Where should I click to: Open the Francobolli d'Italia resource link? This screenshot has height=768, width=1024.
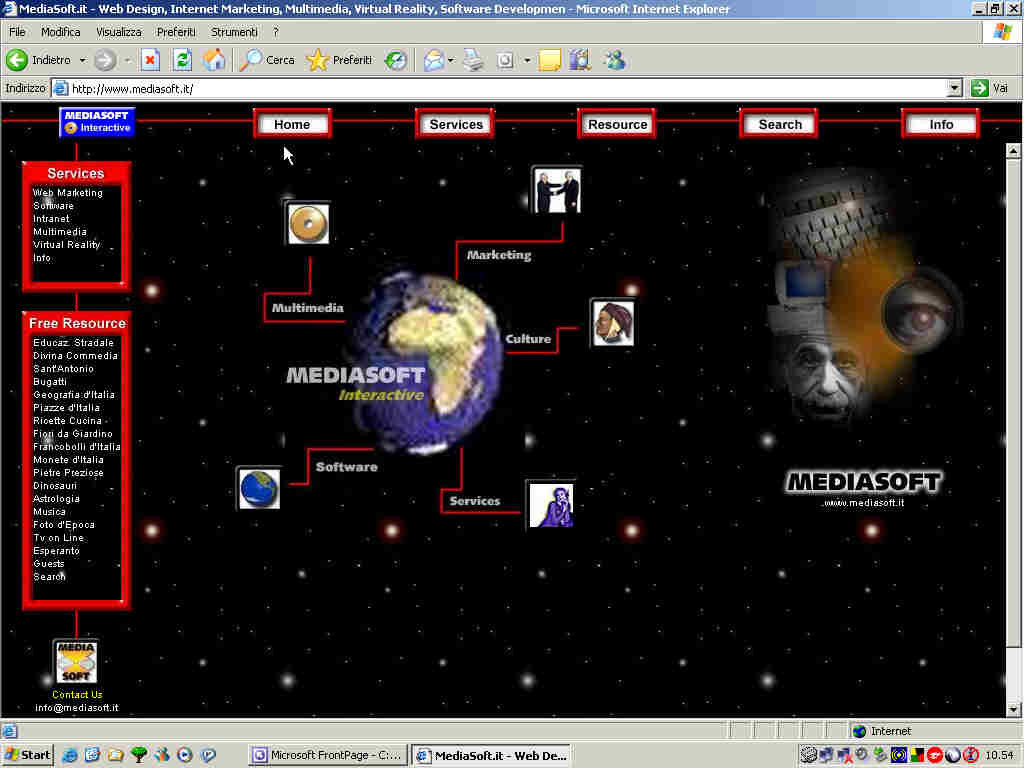[x=76, y=447]
